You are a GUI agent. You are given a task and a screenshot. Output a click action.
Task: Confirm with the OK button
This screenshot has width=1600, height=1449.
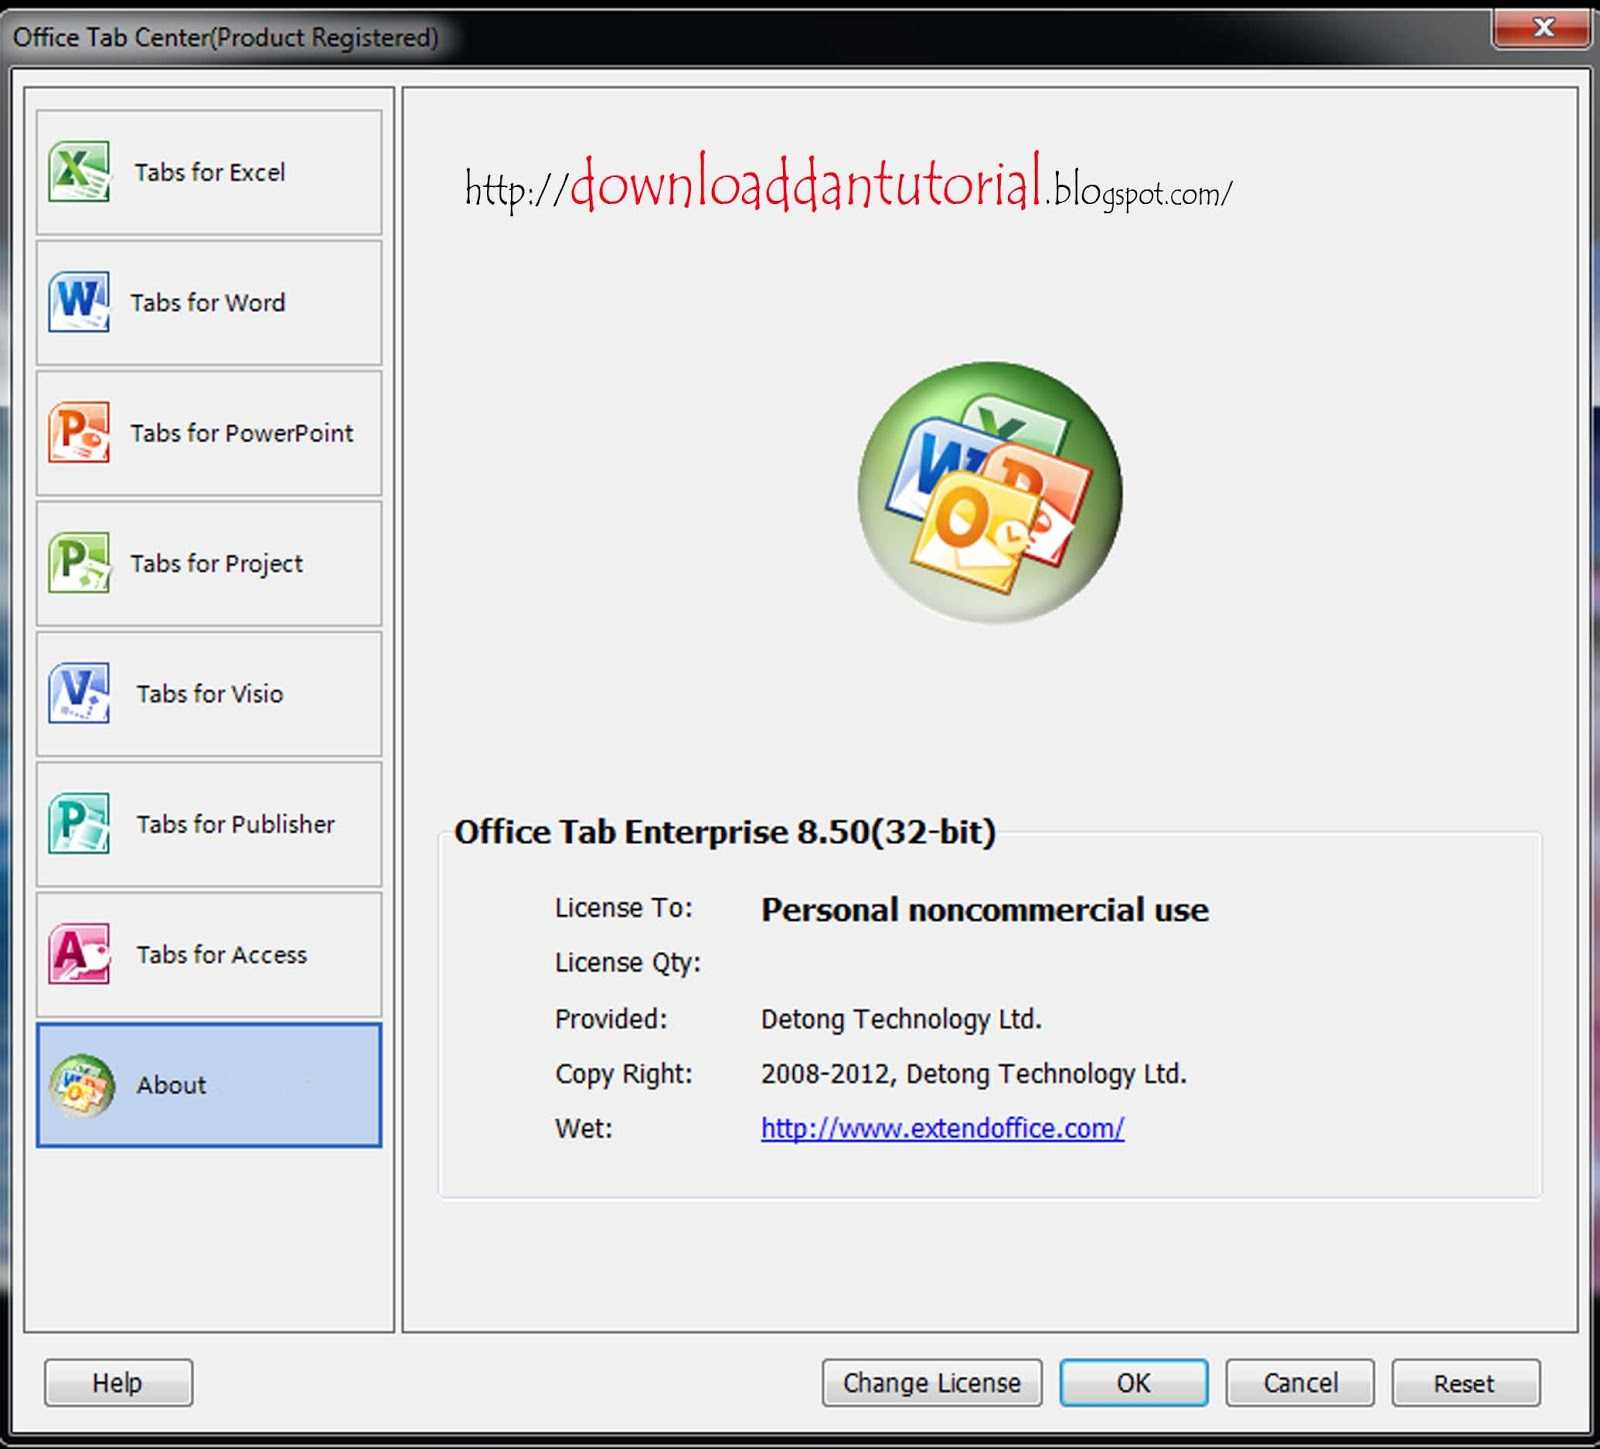(1134, 1383)
